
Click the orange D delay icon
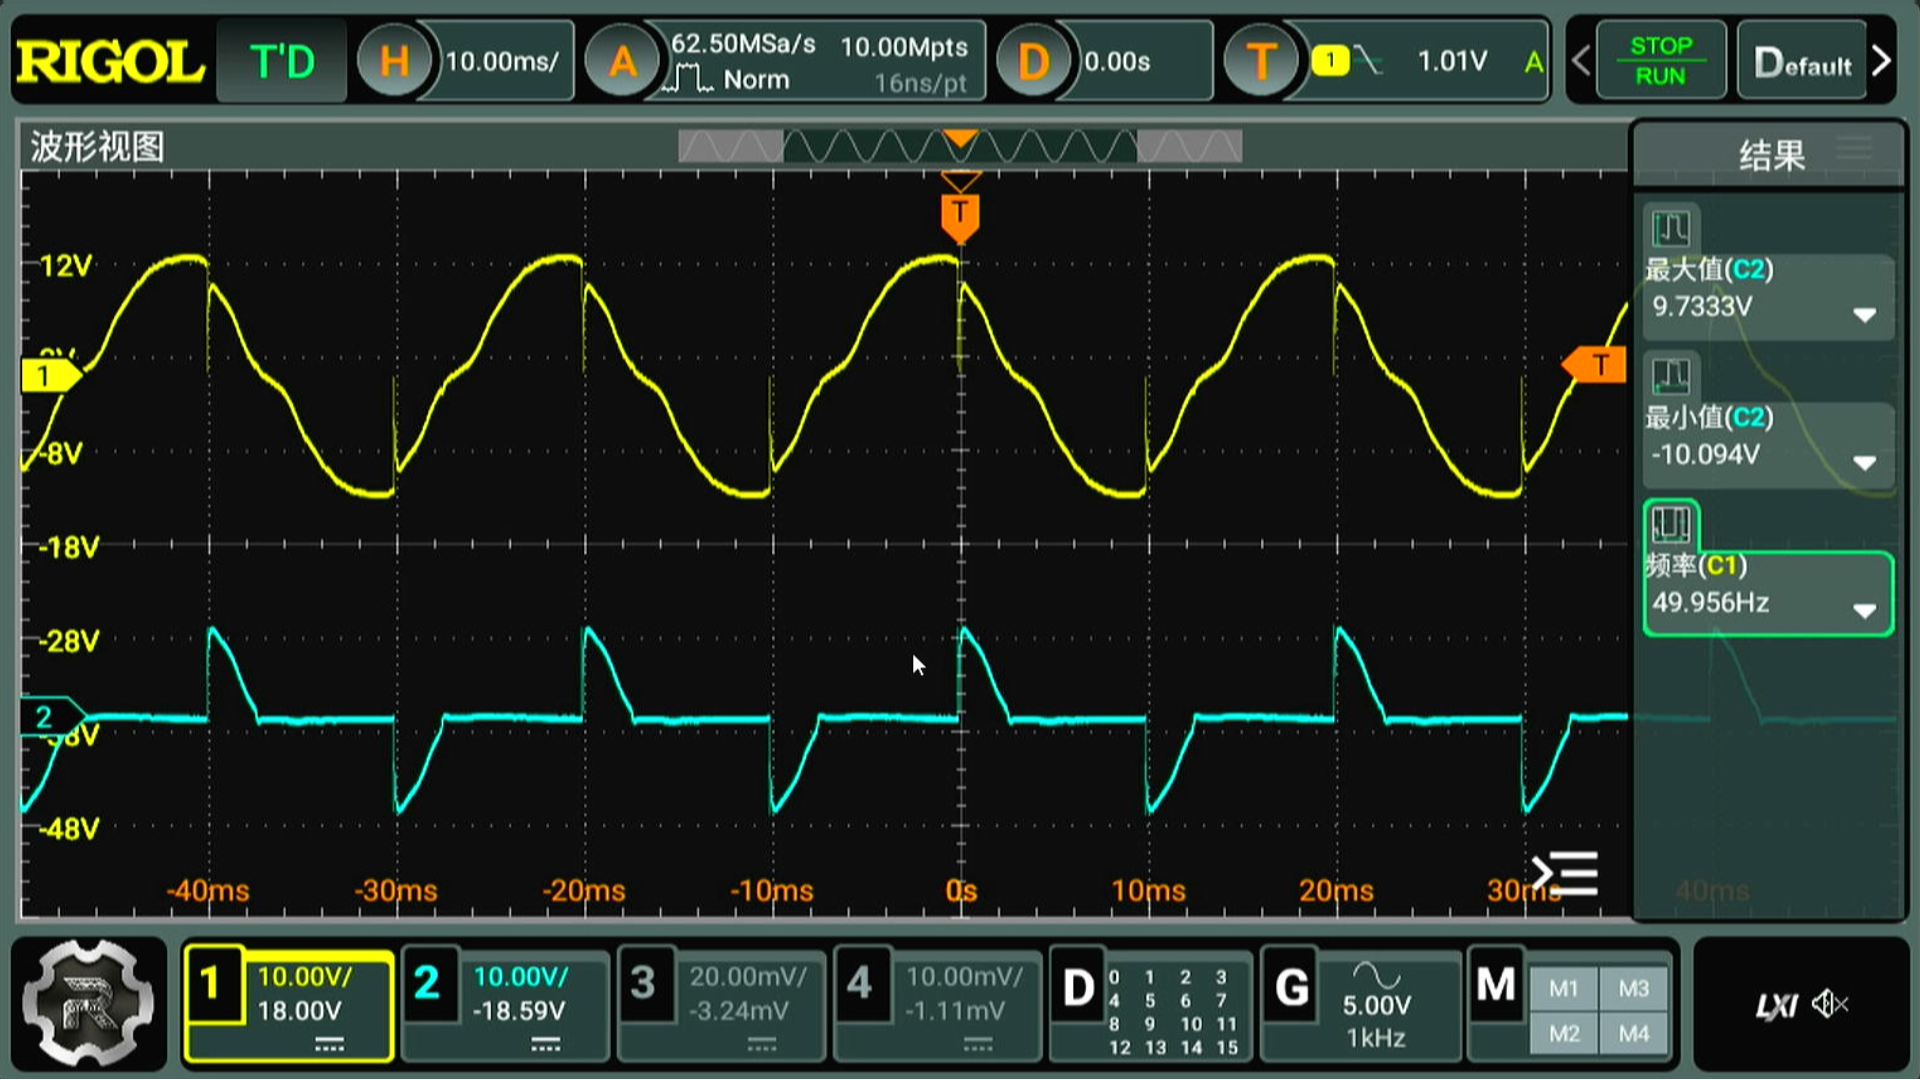click(x=1033, y=62)
